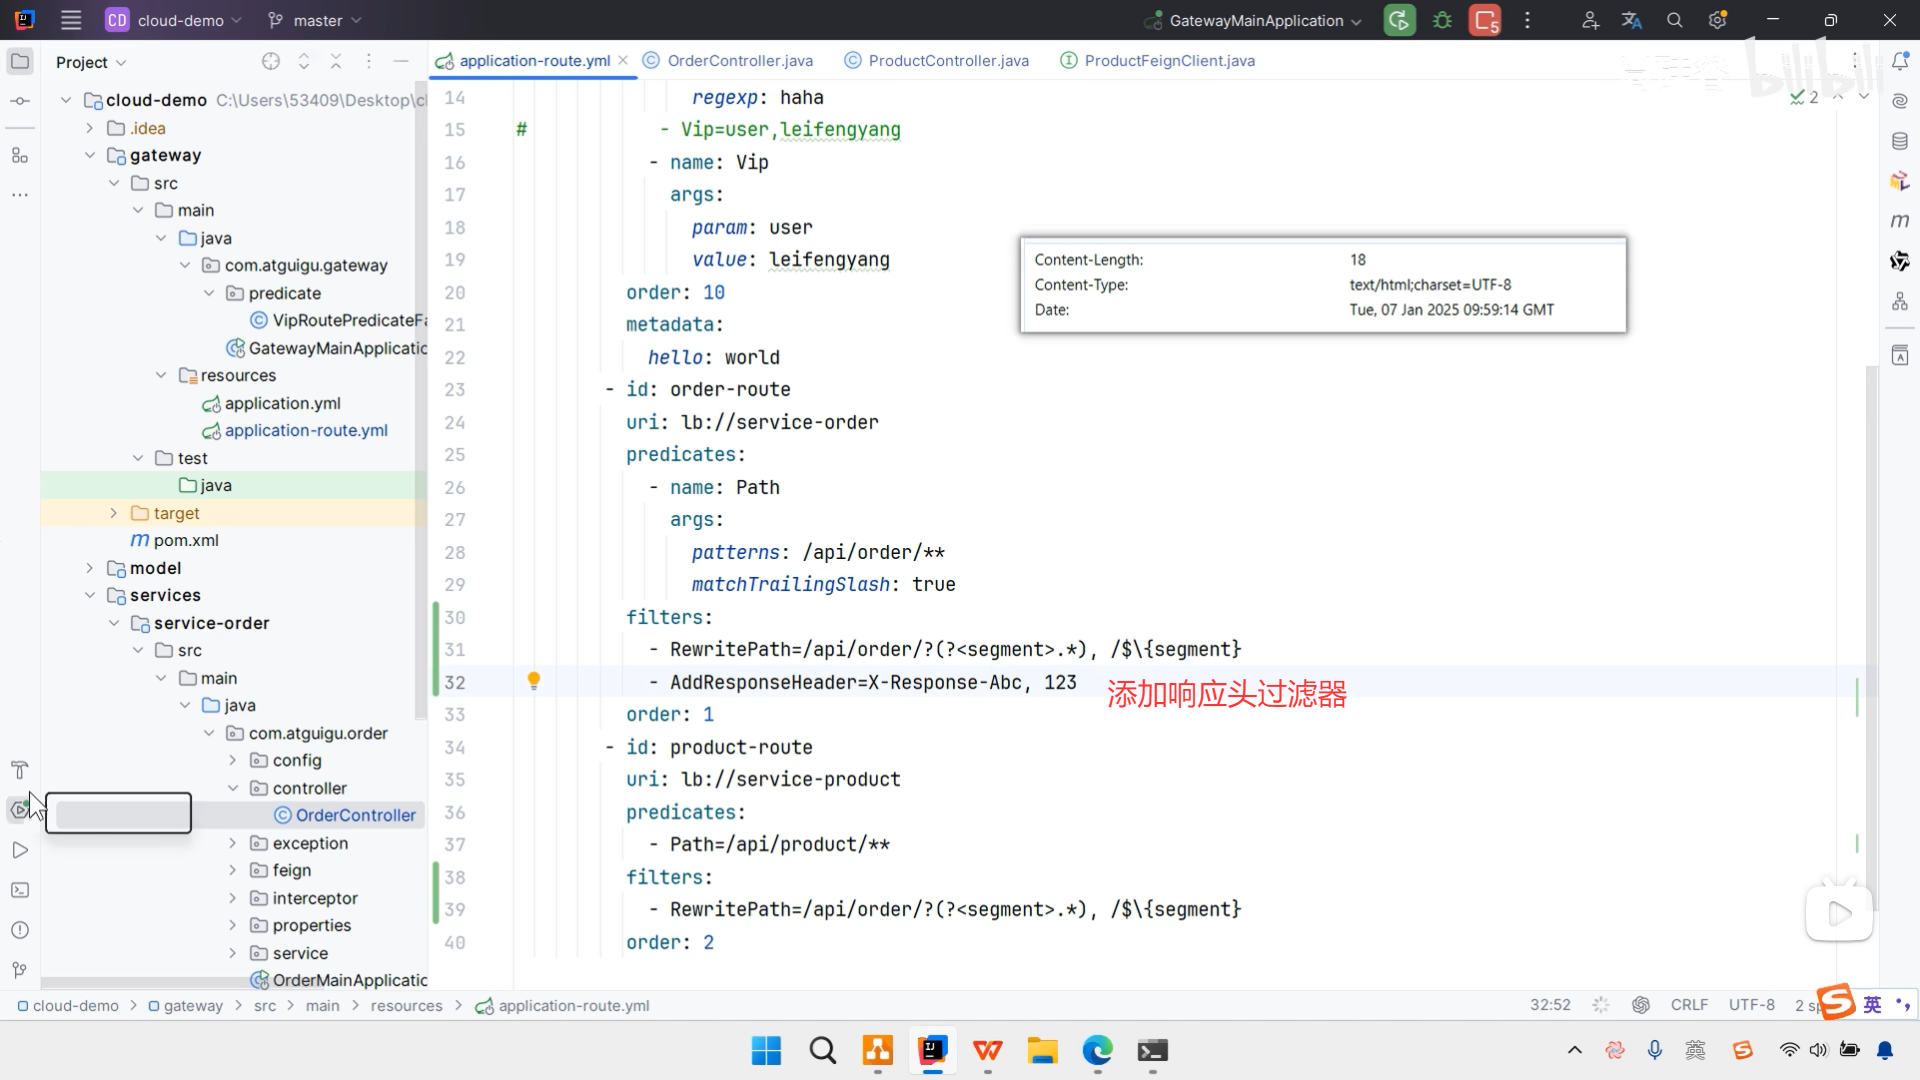This screenshot has width=1920, height=1080.
Task: Click Select Opened File target icon
Action: 271,61
